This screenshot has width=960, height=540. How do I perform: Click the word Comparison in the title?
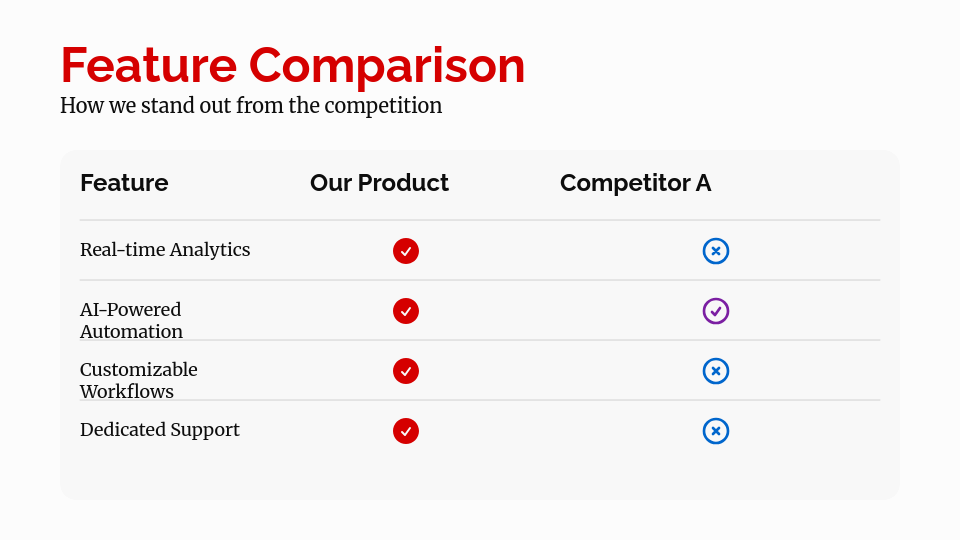tap(387, 66)
